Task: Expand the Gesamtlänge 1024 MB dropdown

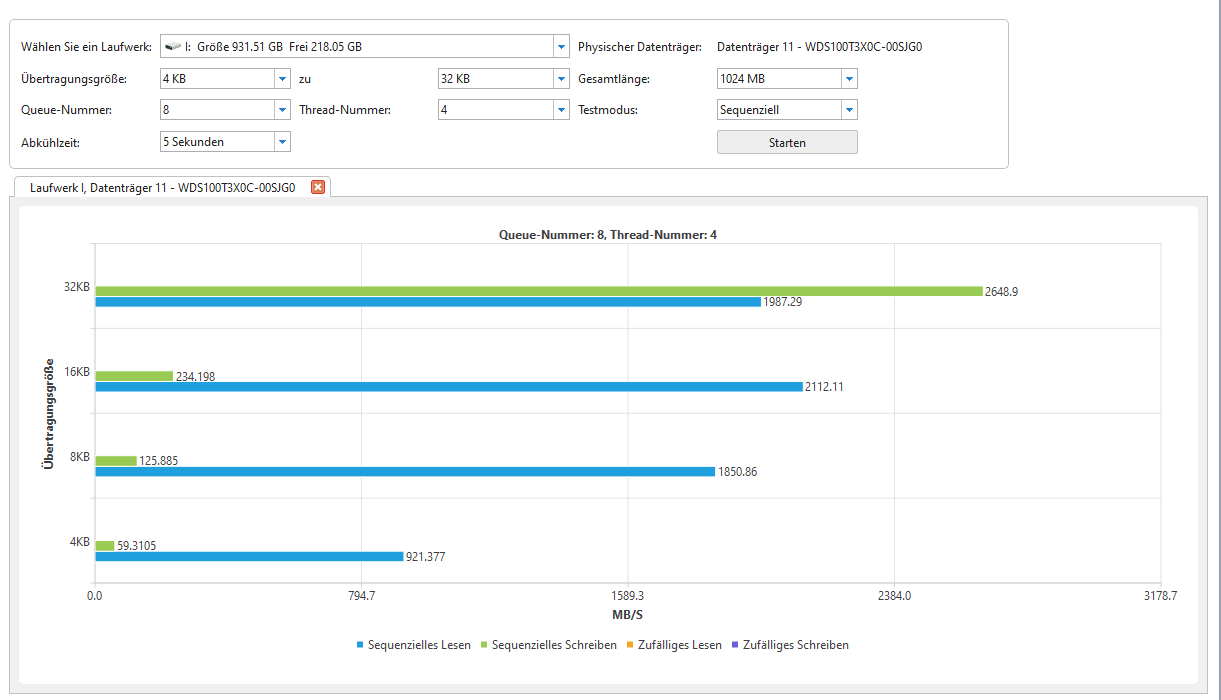Action: pyautogui.click(x=849, y=79)
